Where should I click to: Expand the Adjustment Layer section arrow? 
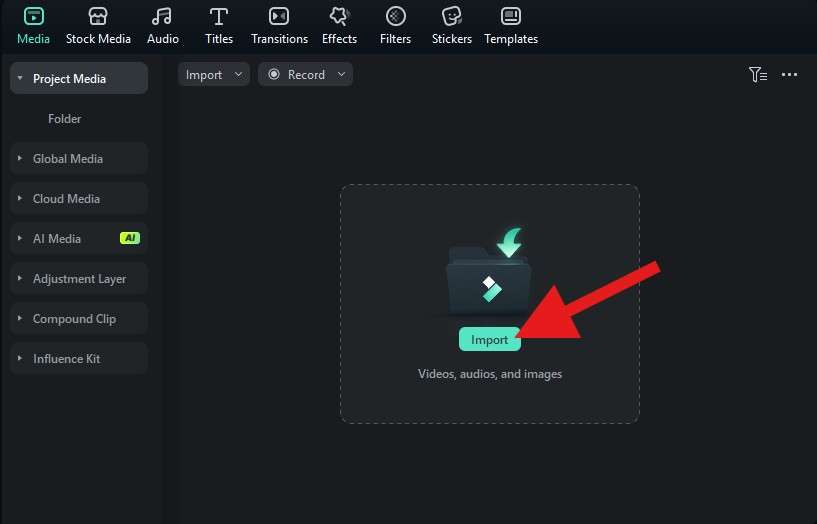pyautogui.click(x=20, y=278)
